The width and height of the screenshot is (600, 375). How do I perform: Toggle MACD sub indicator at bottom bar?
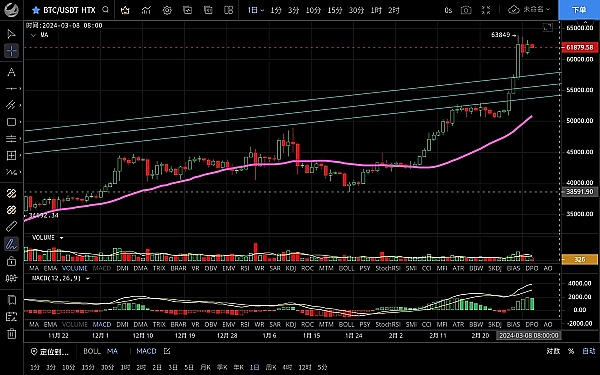pyautogui.click(x=146, y=351)
